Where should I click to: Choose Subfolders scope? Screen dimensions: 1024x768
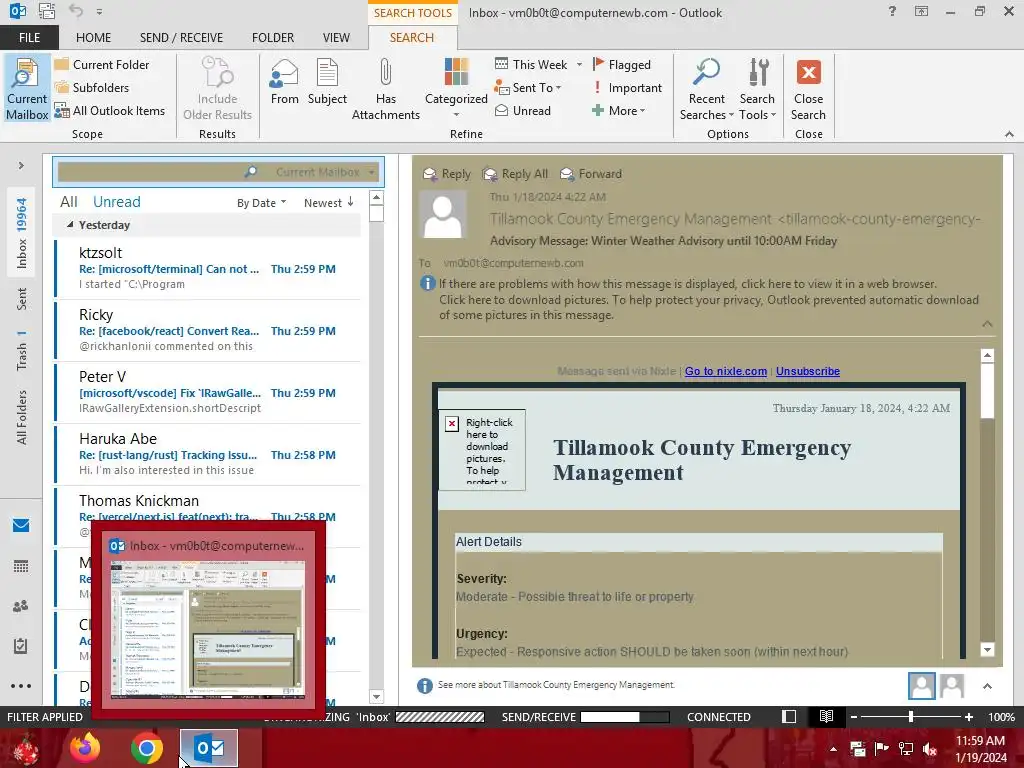(x=92, y=88)
